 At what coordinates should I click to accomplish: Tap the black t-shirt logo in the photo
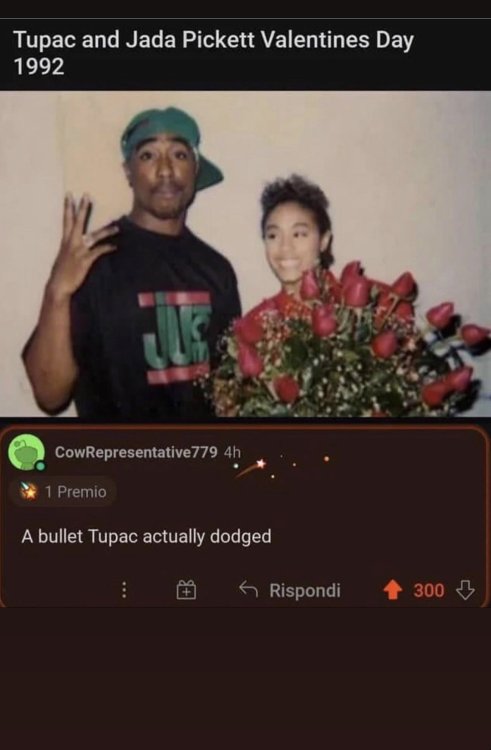point(175,338)
